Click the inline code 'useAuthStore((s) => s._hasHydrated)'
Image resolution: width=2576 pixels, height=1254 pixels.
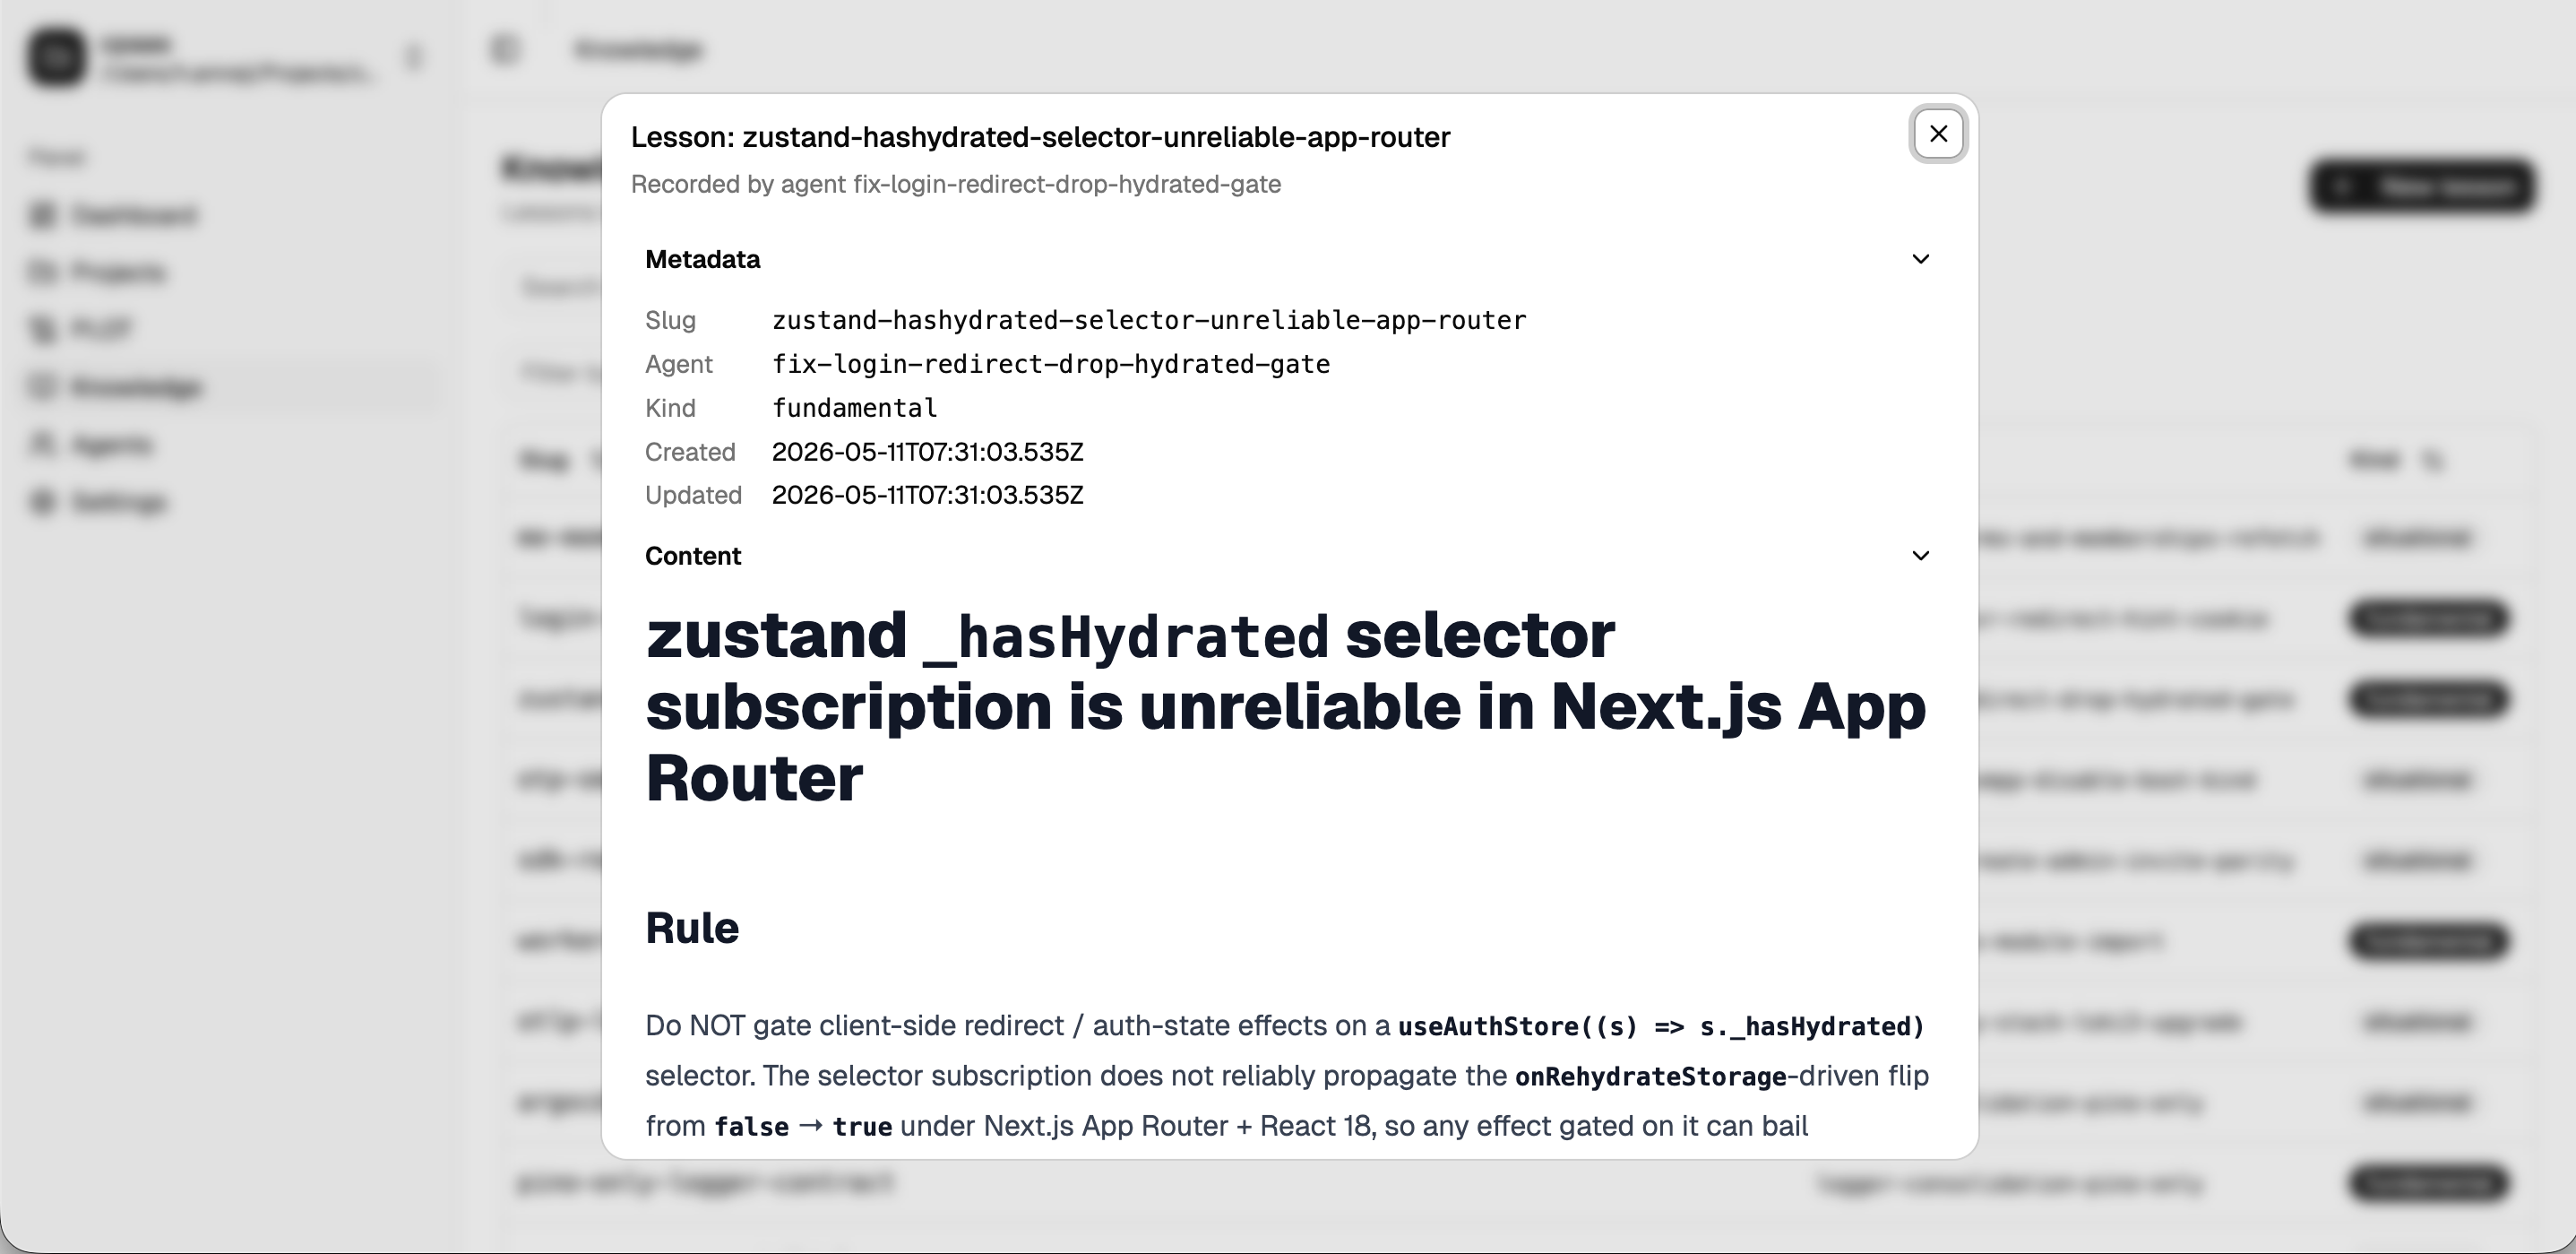pos(1661,1026)
